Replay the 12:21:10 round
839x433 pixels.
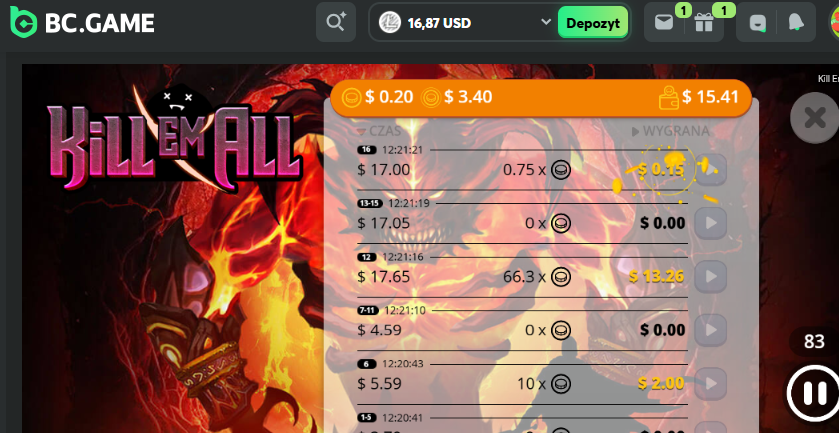click(x=711, y=330)
